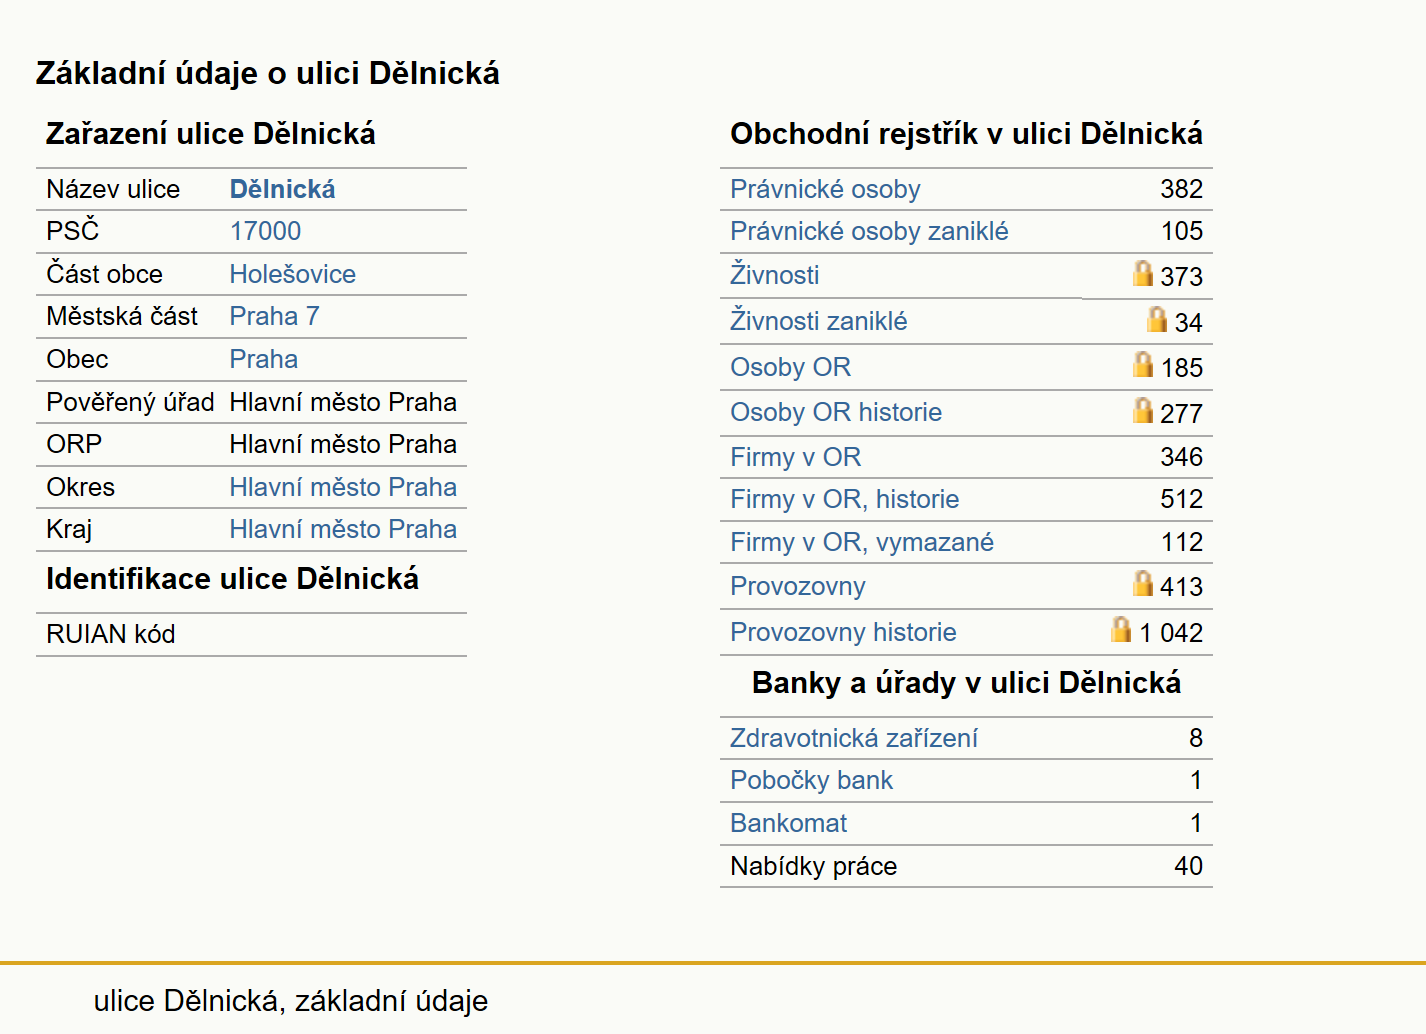Screen dimensions: 1426x1034
Task: Open the Bankomat link
Action: pyautogui.click(x=788, y=823)
